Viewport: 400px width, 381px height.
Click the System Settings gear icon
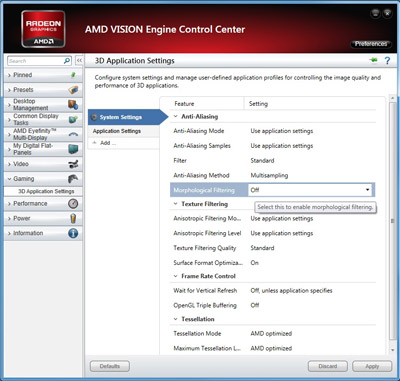pos(94,117)
